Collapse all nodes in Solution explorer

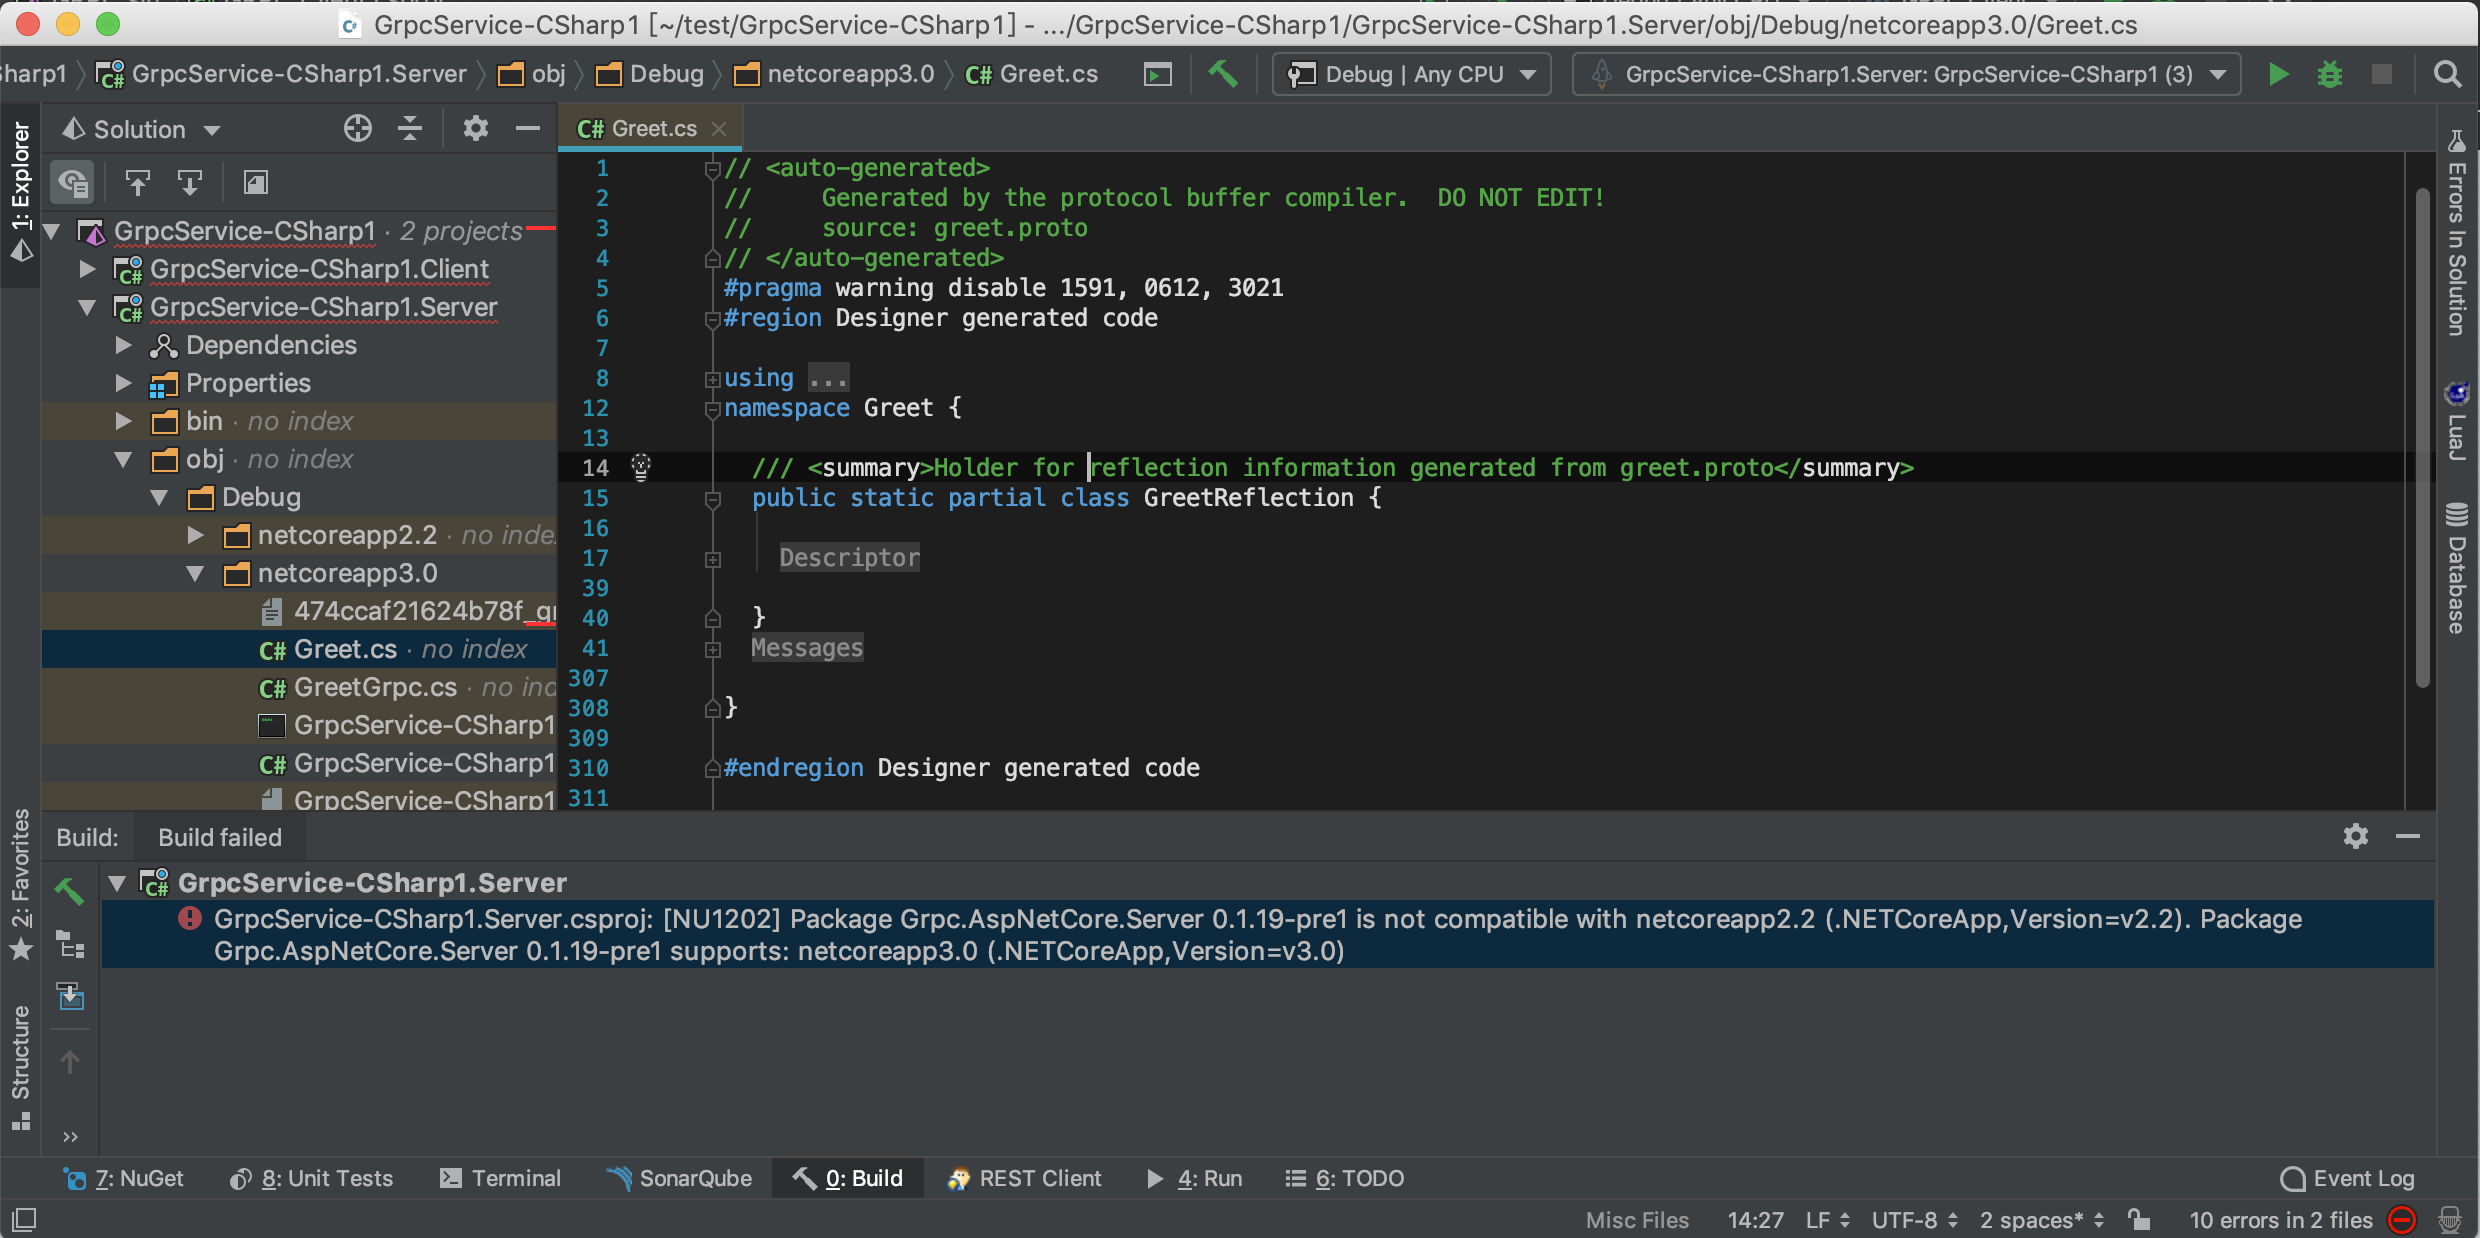tap(410, 129)
